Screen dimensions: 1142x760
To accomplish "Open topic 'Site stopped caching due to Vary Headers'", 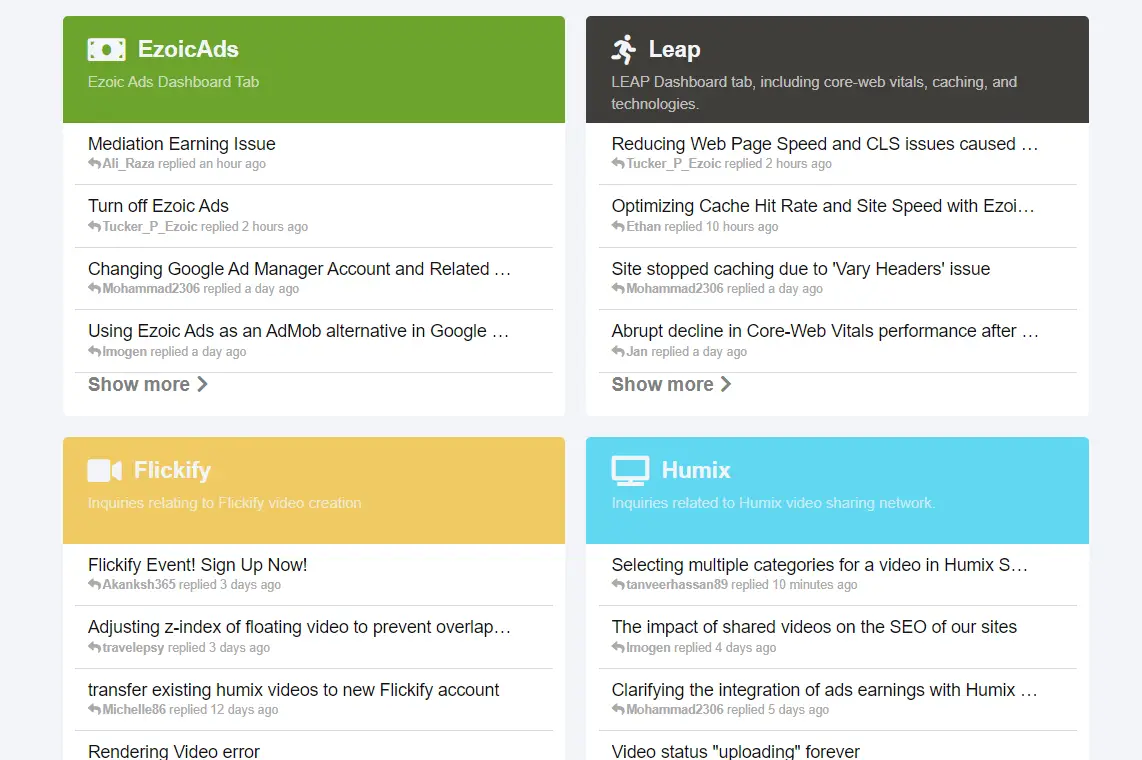I will click(801, 269).
